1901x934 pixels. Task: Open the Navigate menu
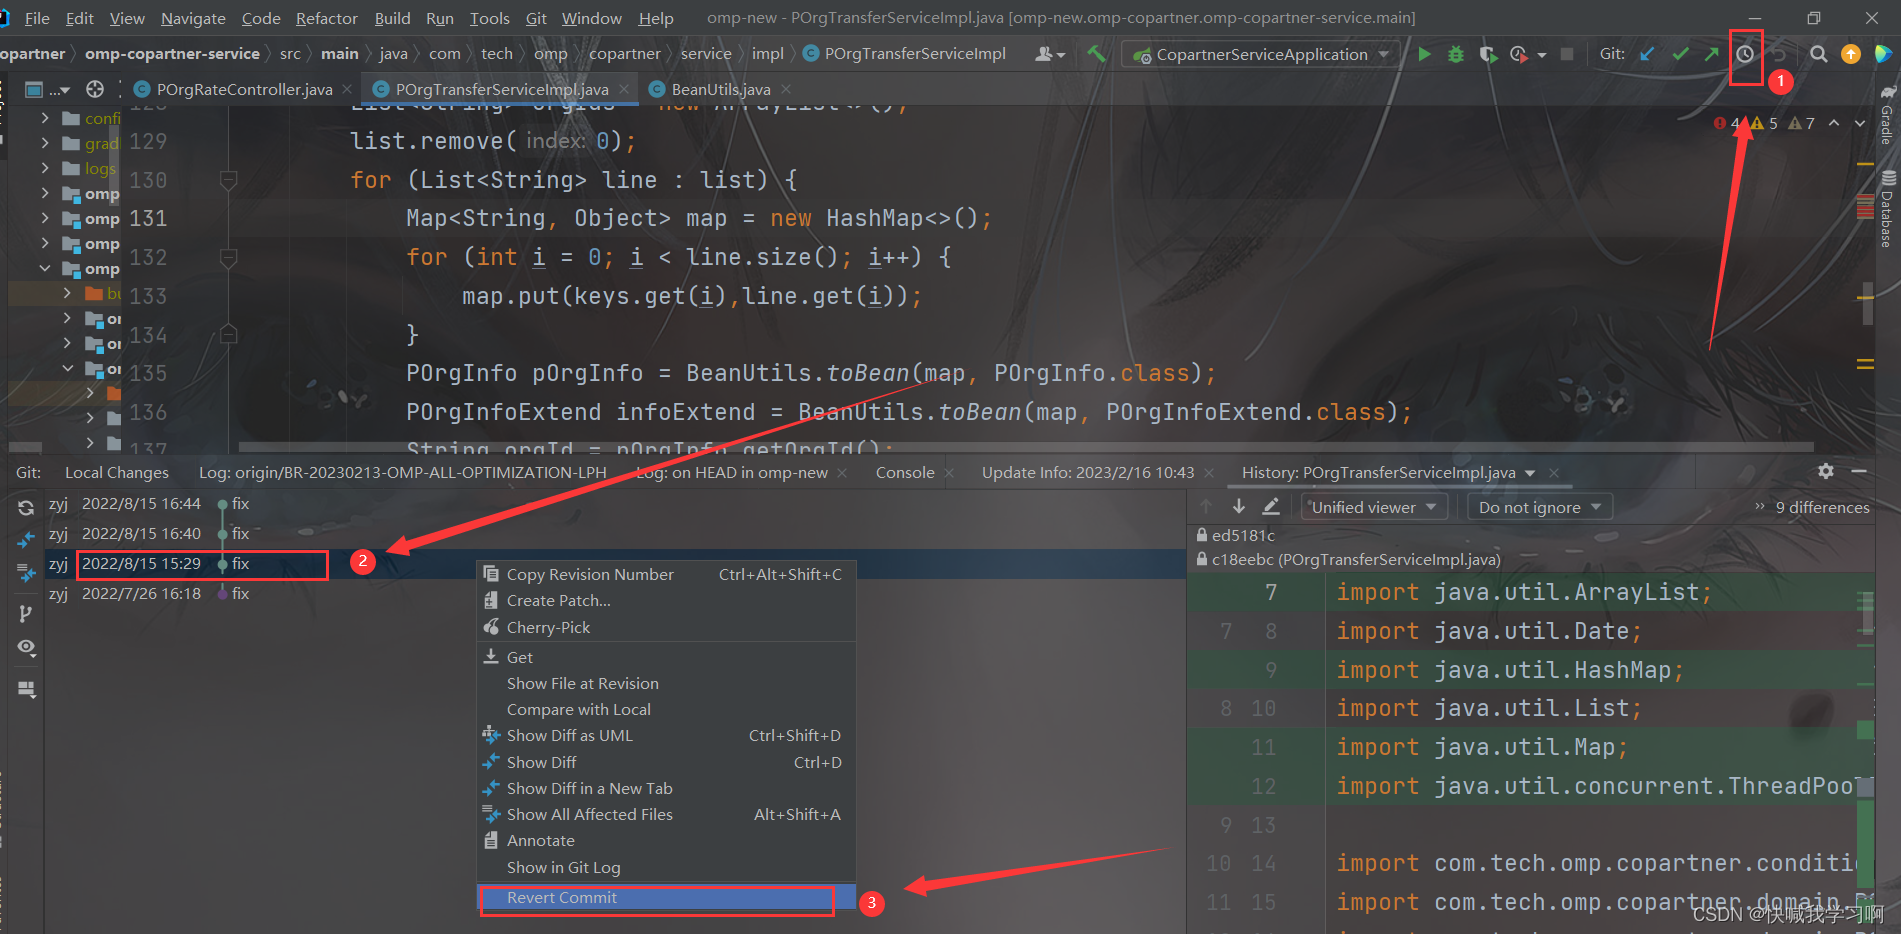point(193,18)
